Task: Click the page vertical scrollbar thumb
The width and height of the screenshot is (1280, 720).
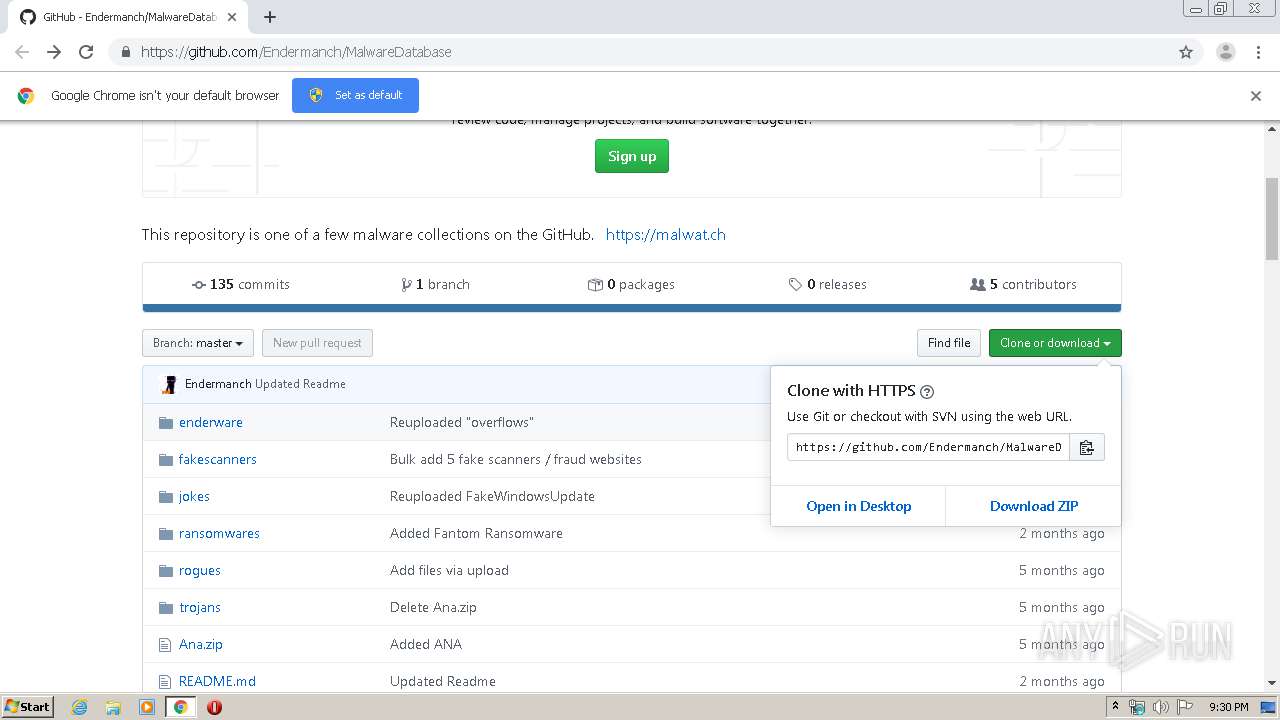Action: (1272, 218)
